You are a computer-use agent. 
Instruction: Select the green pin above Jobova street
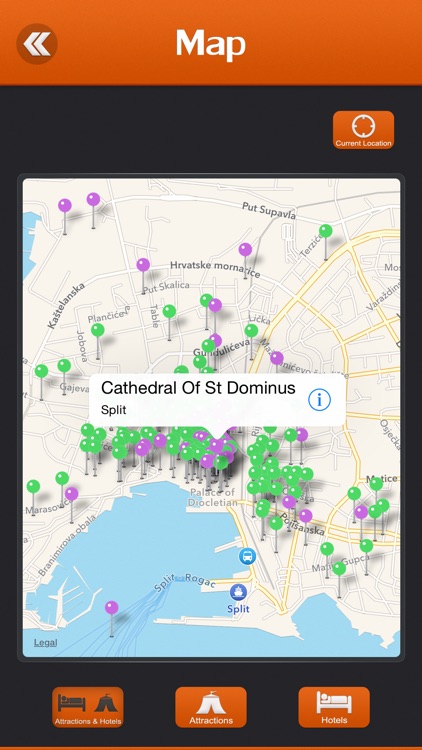pos(98,330)
